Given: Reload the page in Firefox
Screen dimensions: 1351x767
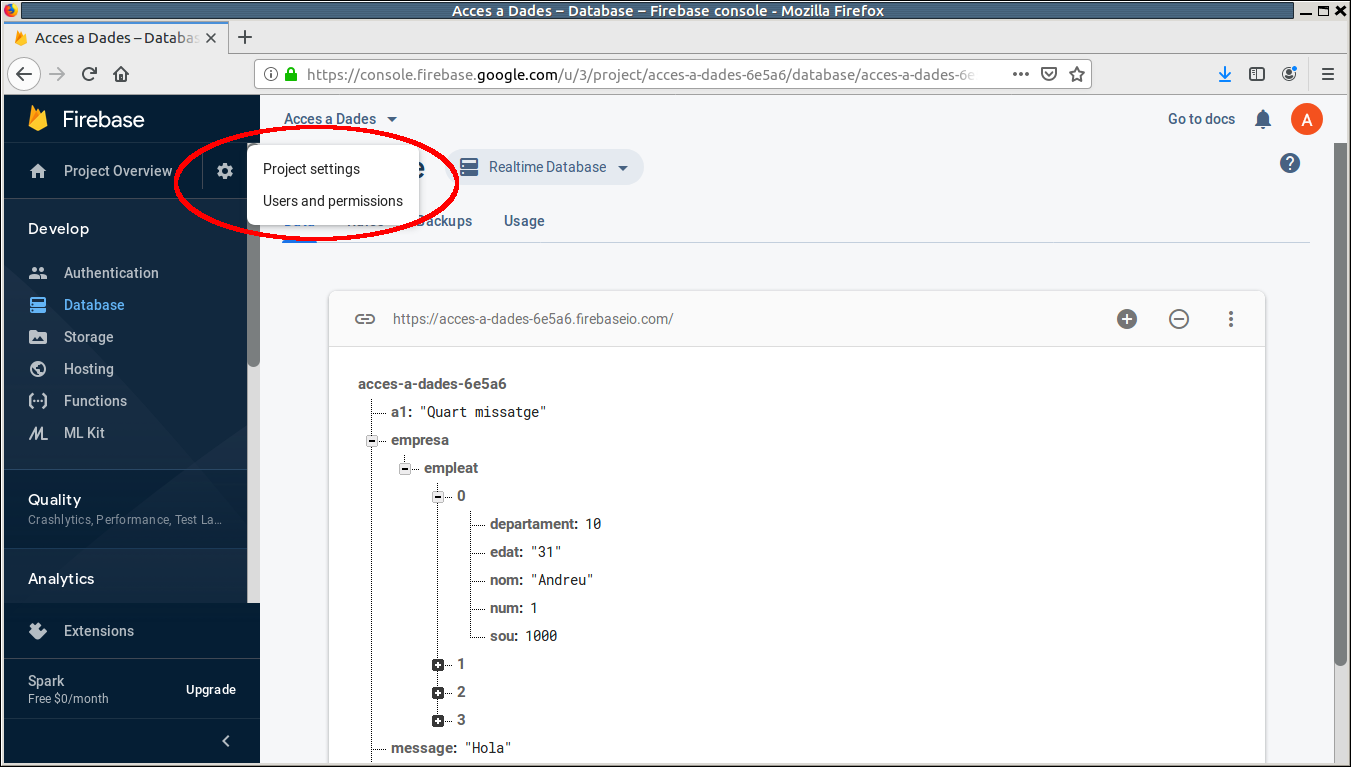Looking at the screenshot, I should coord(89,74).
